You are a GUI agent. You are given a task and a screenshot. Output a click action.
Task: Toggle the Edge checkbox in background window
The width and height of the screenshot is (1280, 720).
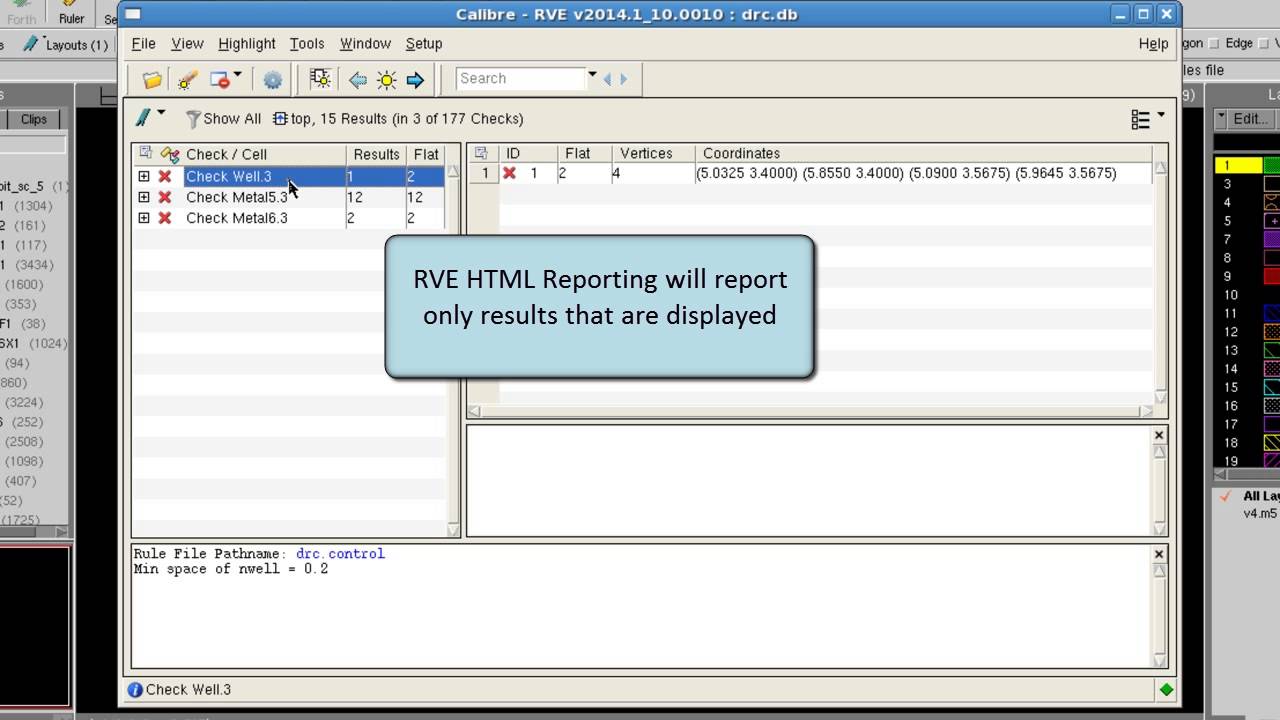pyautogui.click(x=1215, y=44)
